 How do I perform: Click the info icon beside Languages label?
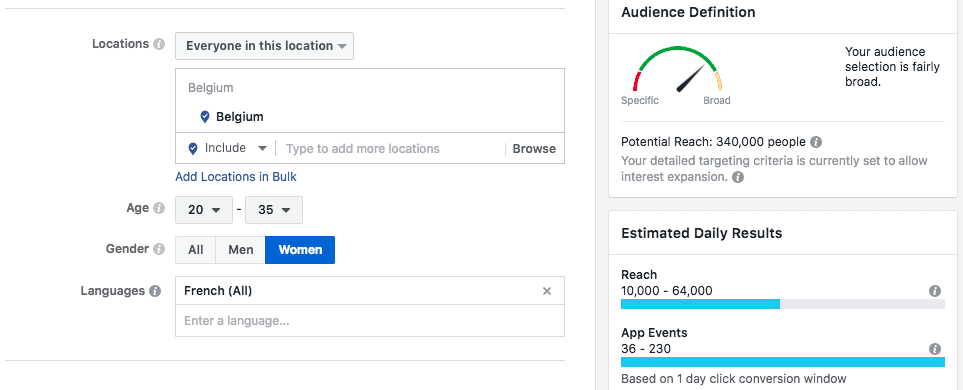pyautogui.click(x=155, y=291)
